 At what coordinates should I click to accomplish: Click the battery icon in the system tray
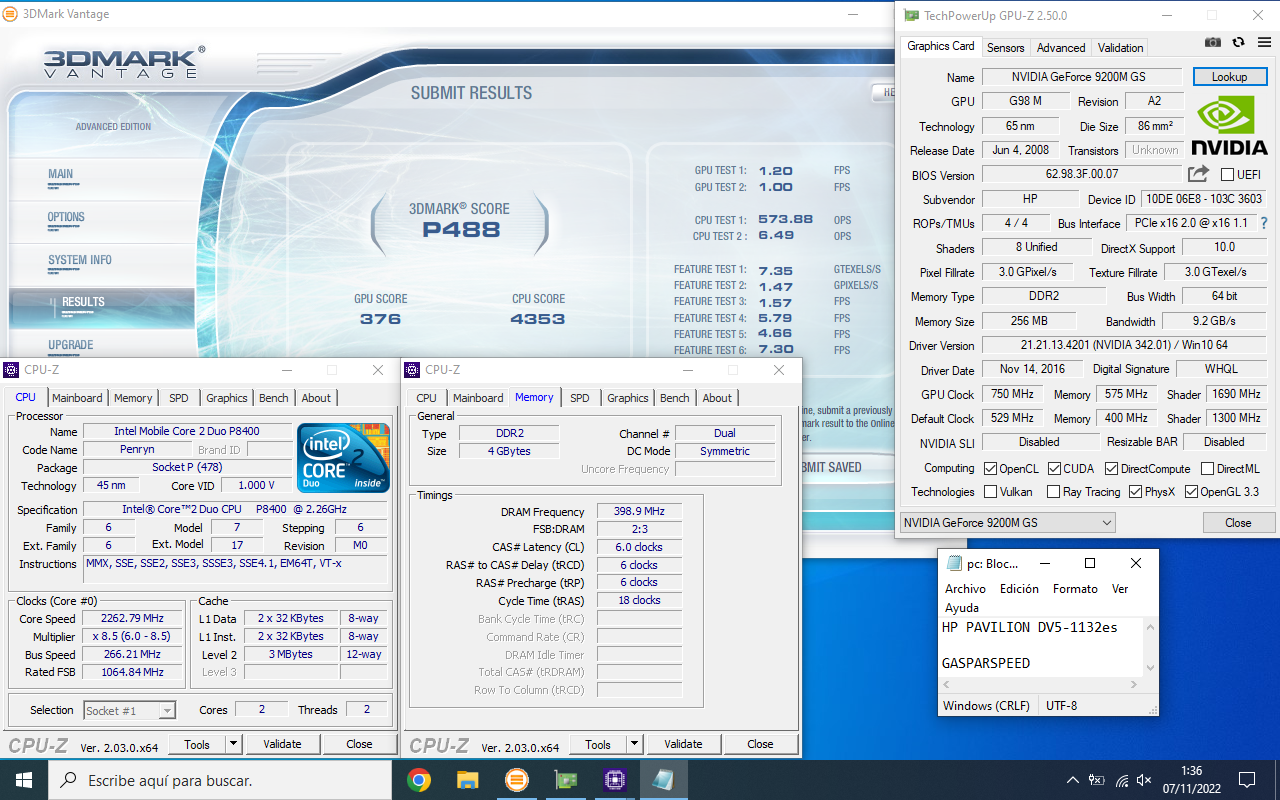[x=1097, y=780]
